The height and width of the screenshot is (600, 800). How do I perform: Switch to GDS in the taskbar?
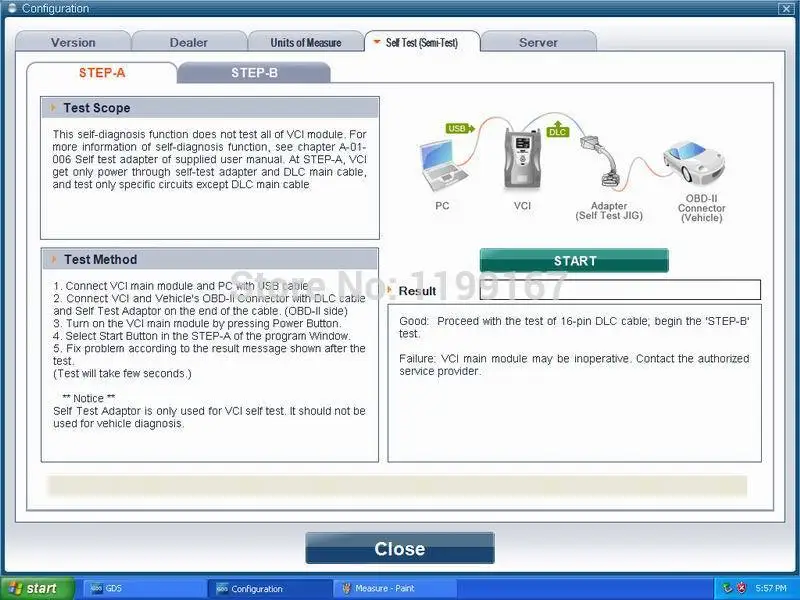(144, 588)
